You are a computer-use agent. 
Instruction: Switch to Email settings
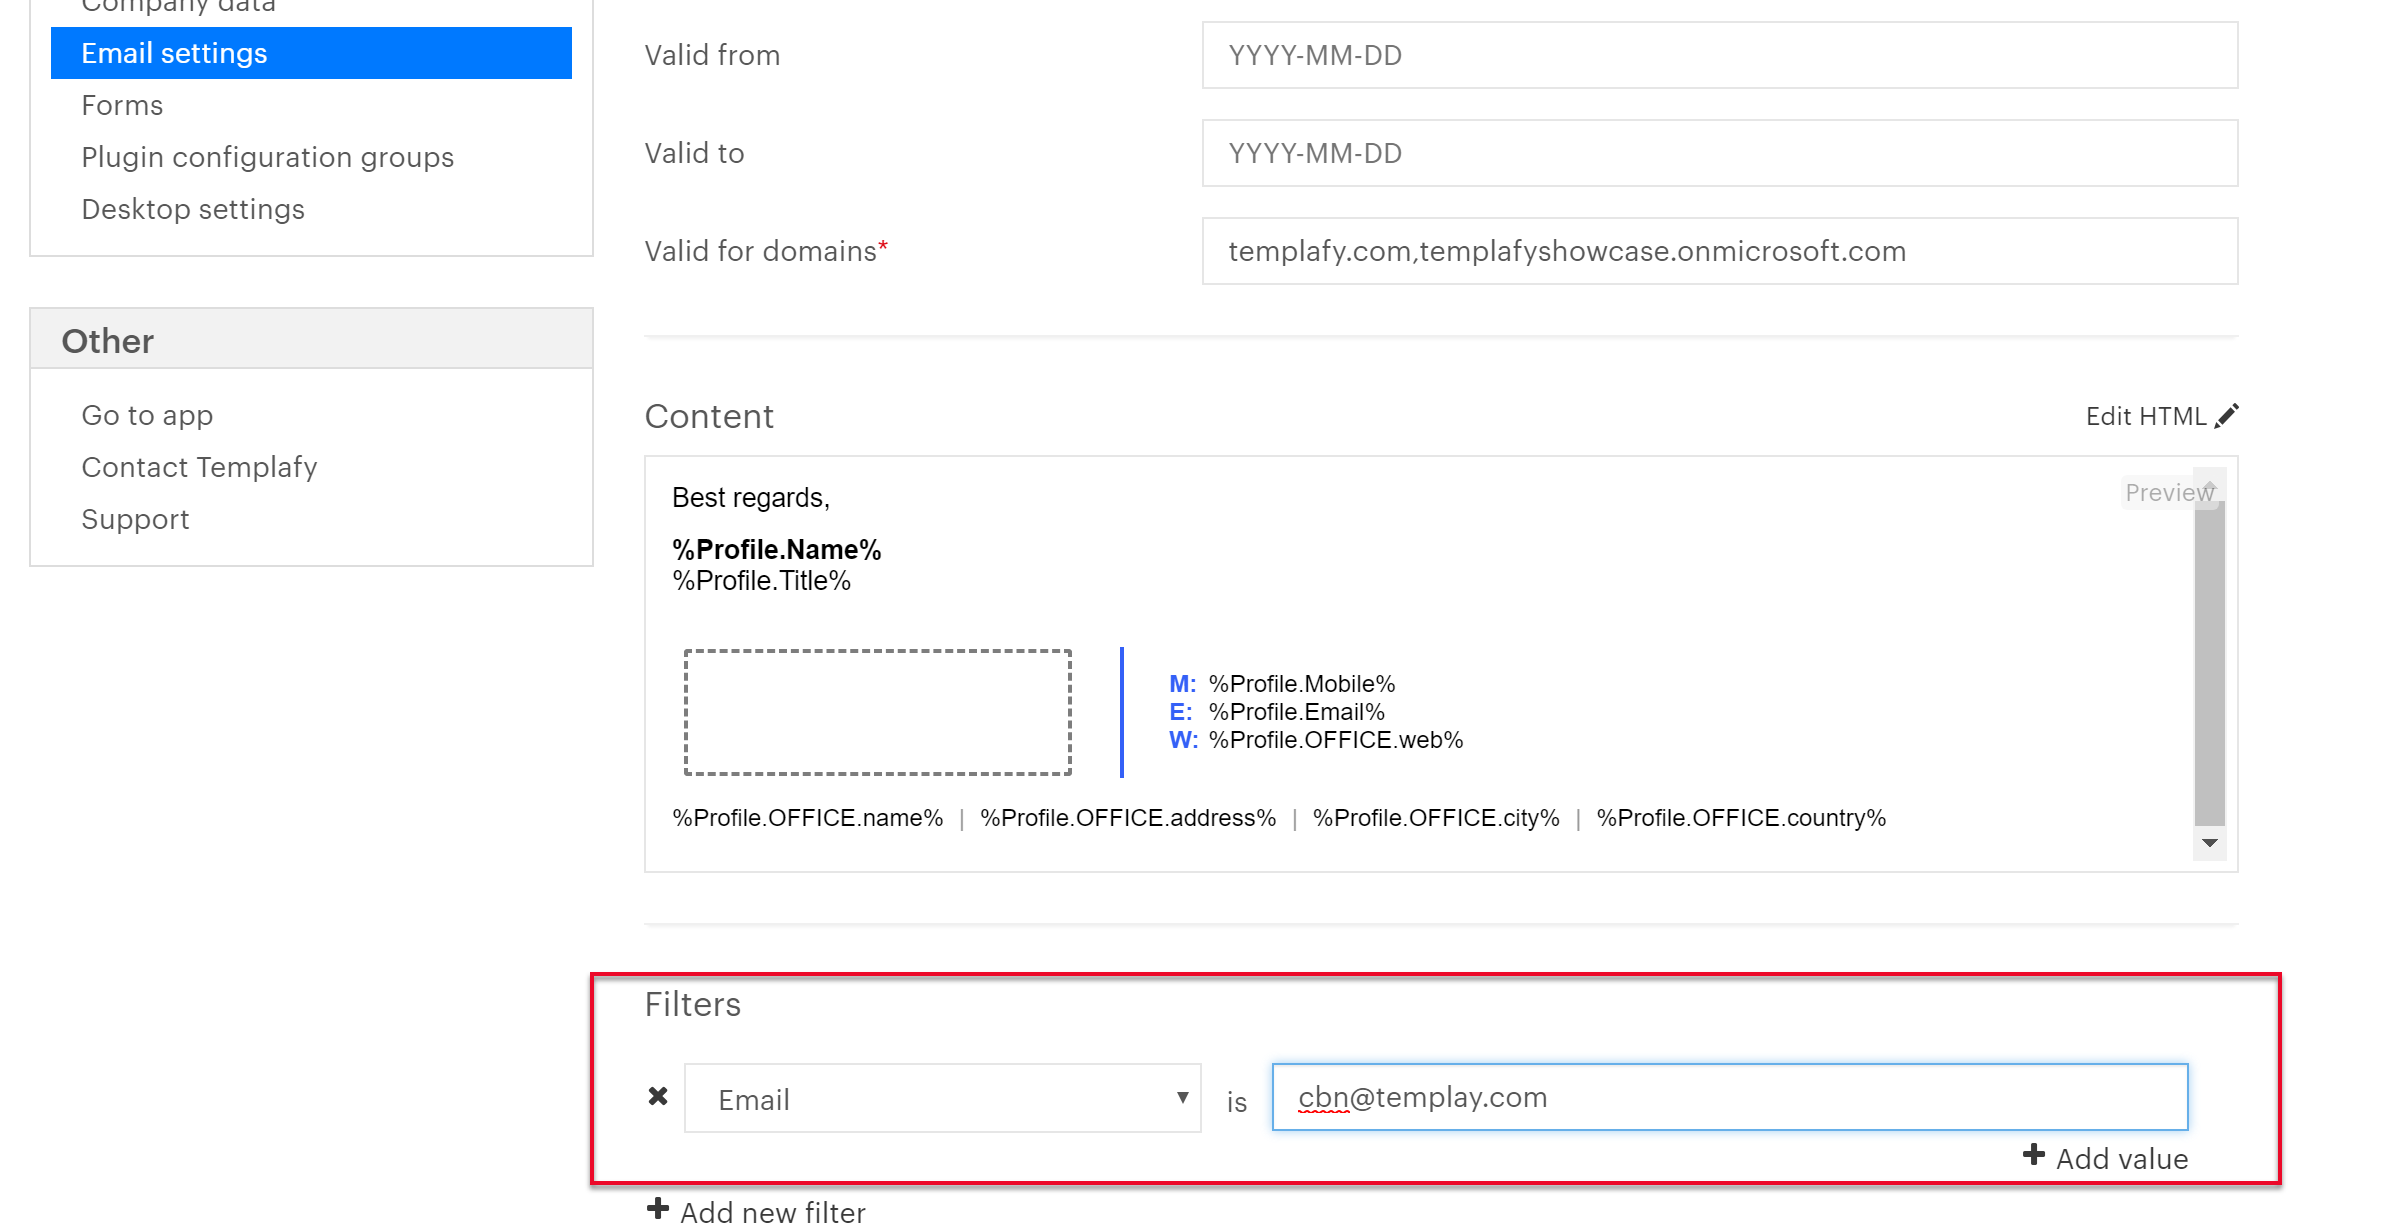click(x=174, y=52)
